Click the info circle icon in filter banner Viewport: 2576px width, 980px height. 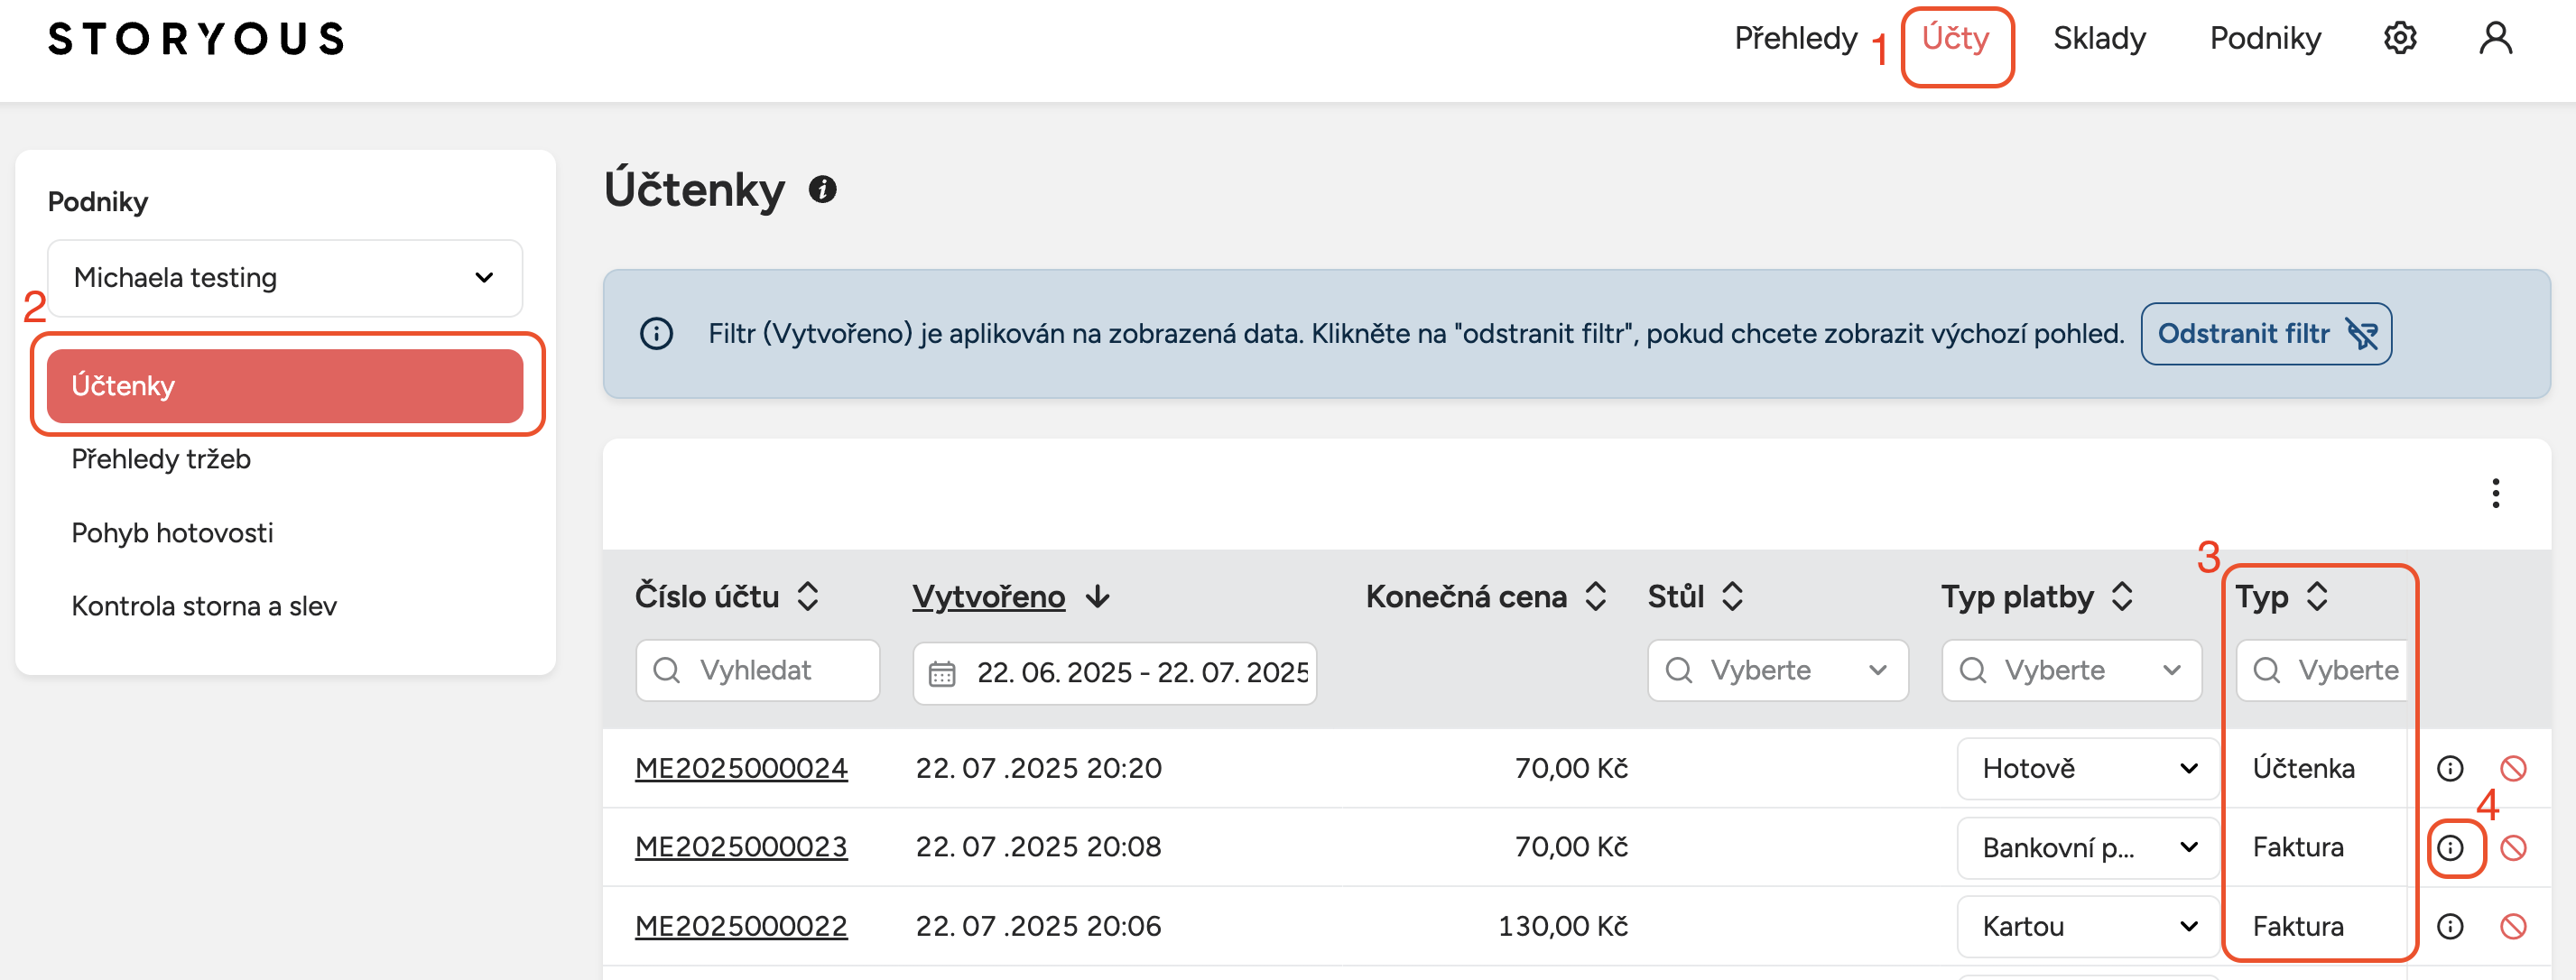656,334
